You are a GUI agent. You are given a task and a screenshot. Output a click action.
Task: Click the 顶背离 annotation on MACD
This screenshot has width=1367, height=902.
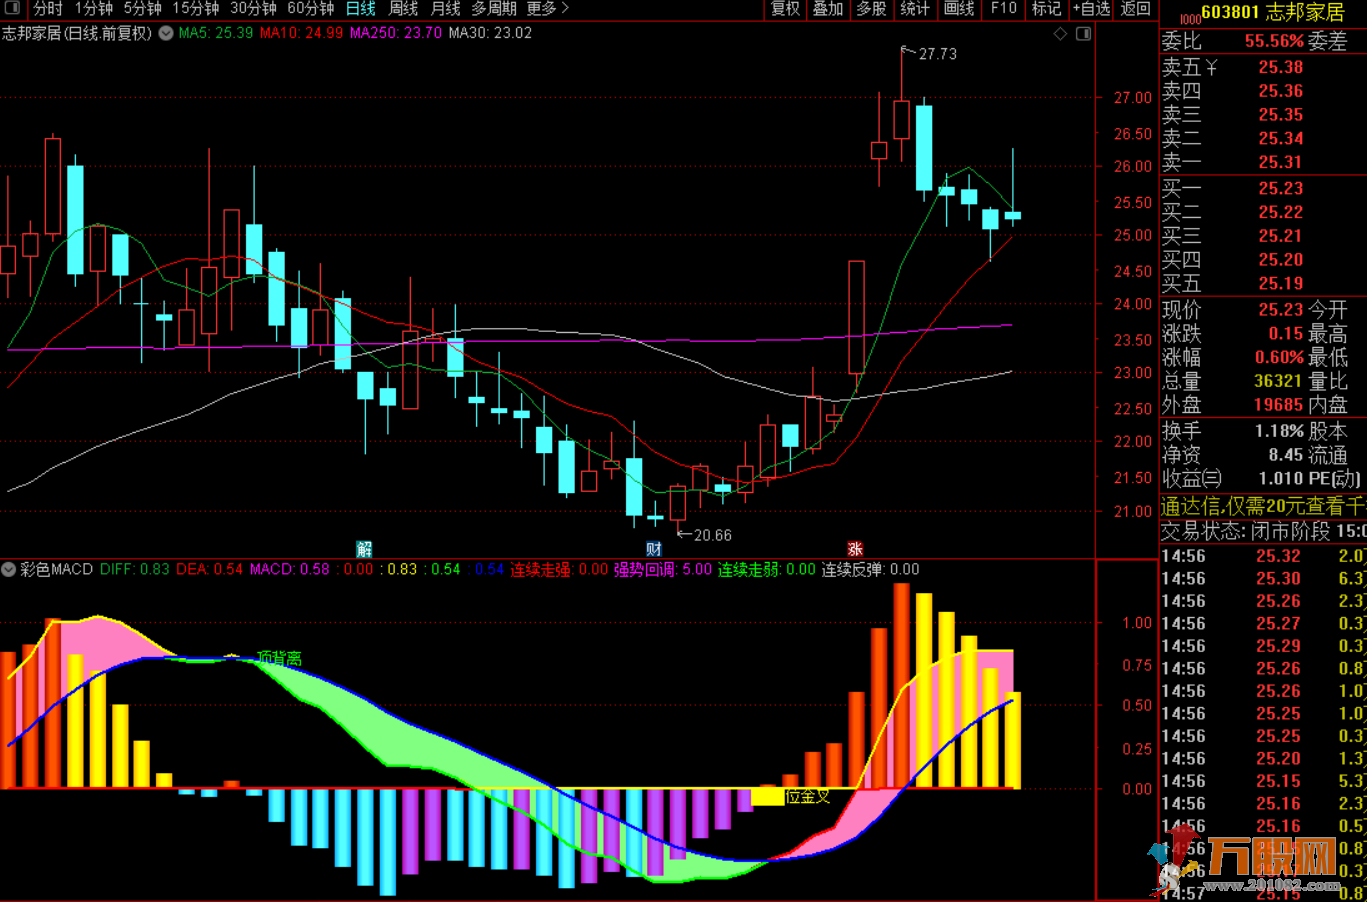tap(279, 658)
